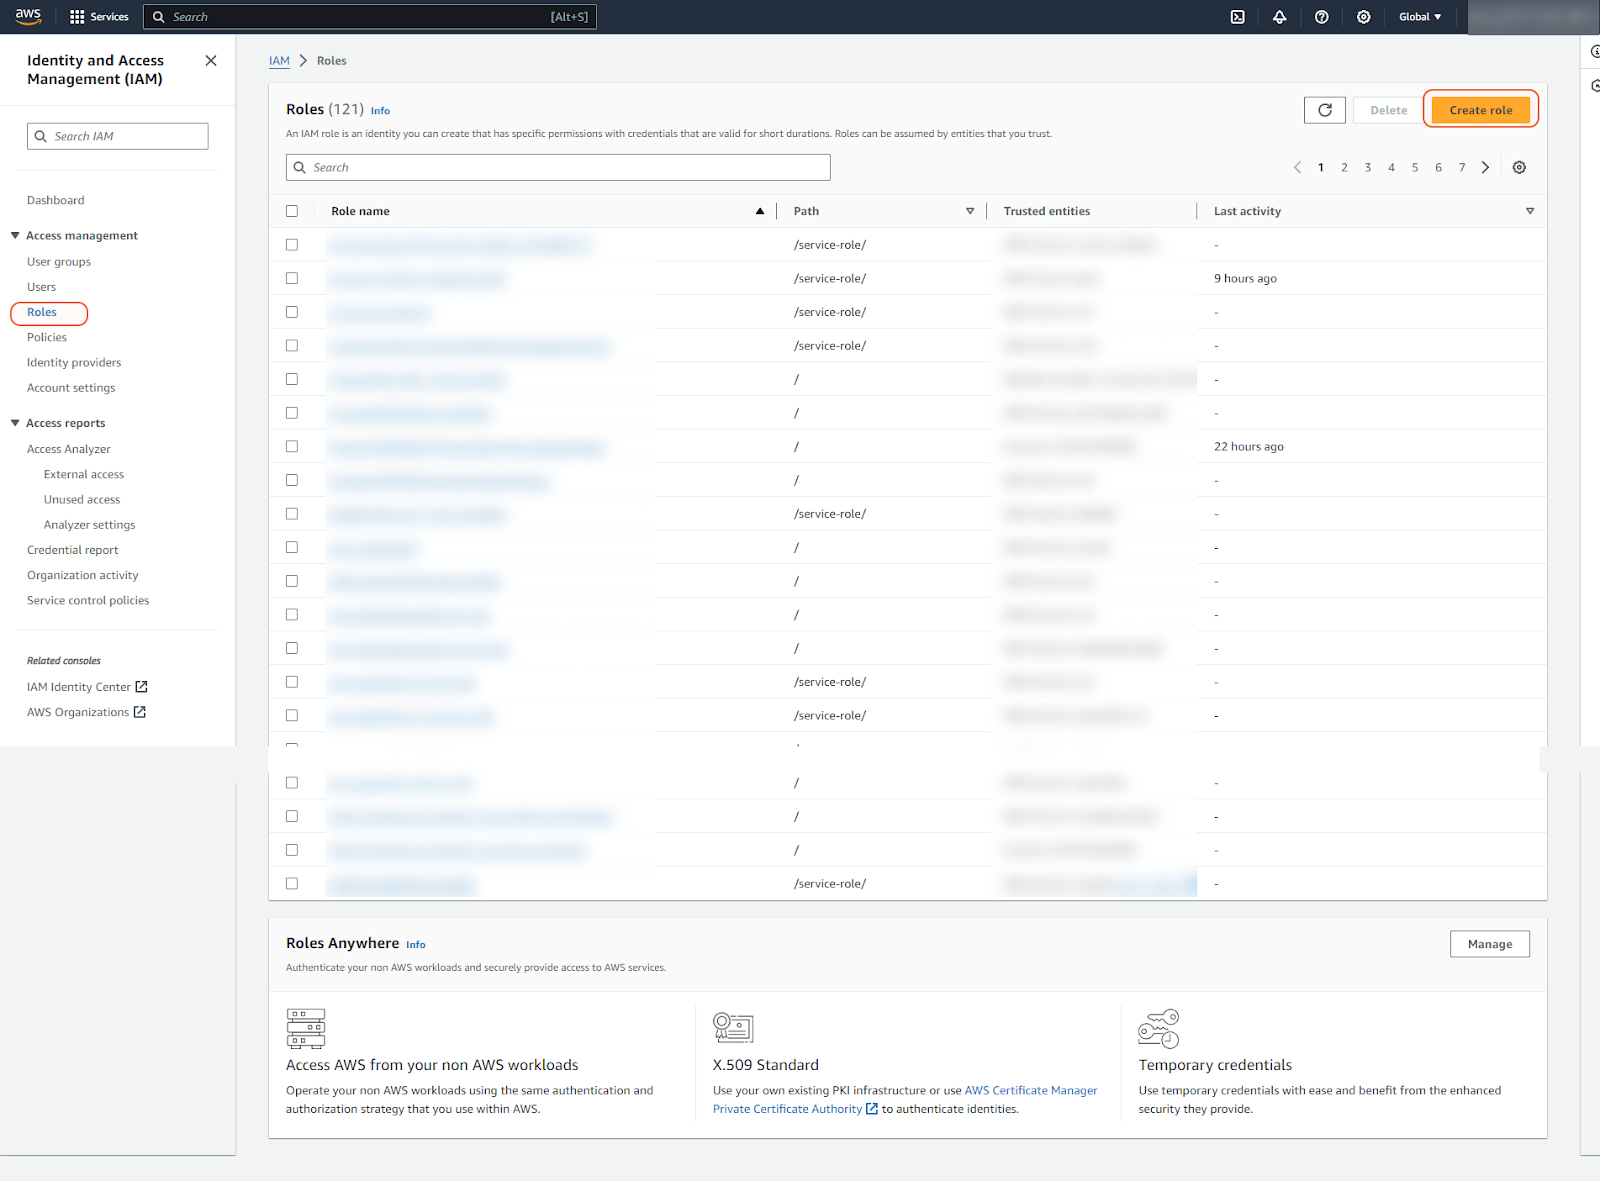Check the first role row checkbox
1600x1181 pixels.
click(x=292, y=245)
